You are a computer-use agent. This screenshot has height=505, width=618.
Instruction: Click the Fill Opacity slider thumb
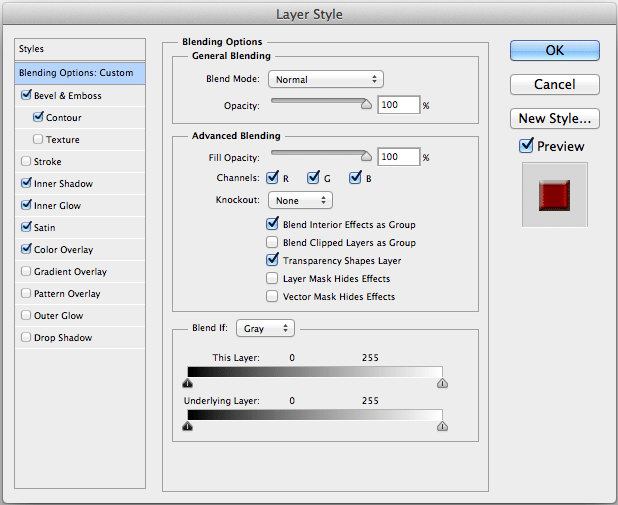(x=366, y=156)
